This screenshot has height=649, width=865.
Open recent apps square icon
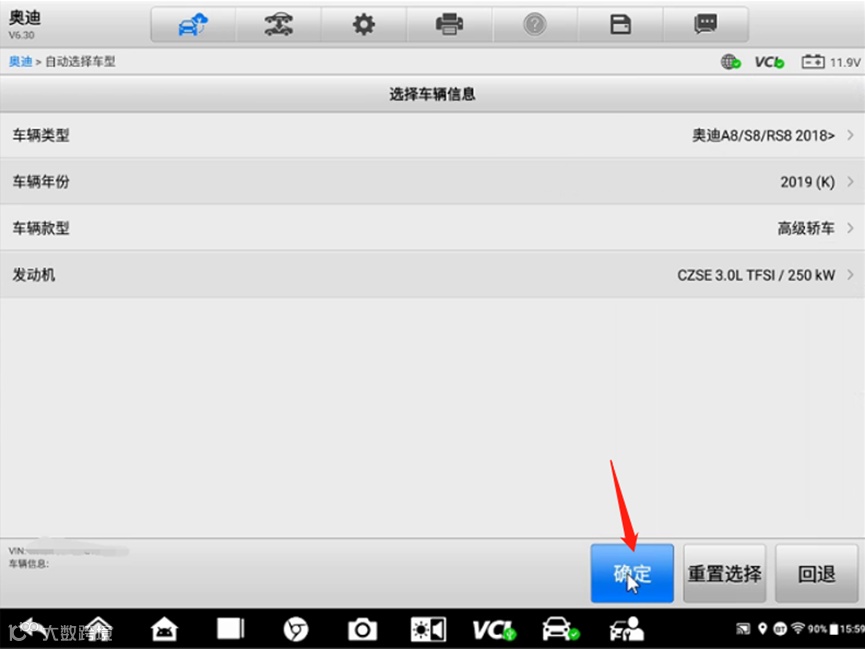(x=230, y=629)
